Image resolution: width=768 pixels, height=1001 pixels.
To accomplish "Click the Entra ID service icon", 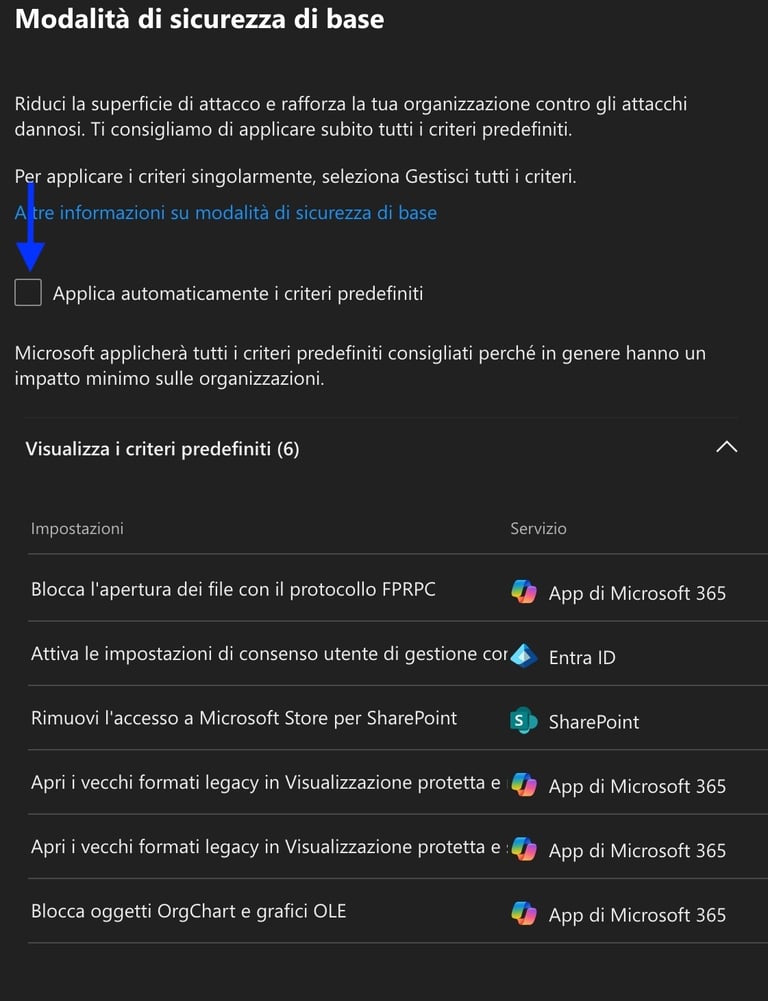I will [523, 657].
